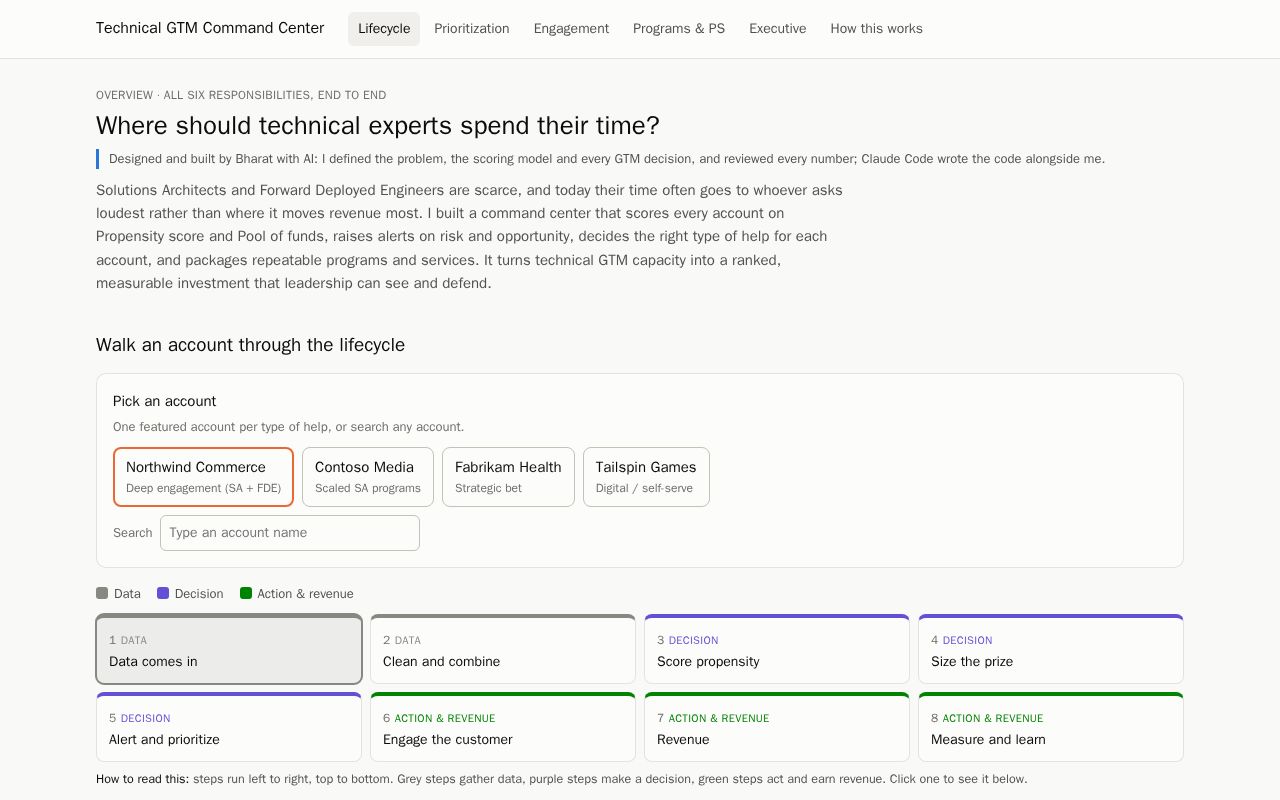Click the 'Walk an account through the lifecycle' heading
The image size is (1280, 800).
tap(250, 345)
